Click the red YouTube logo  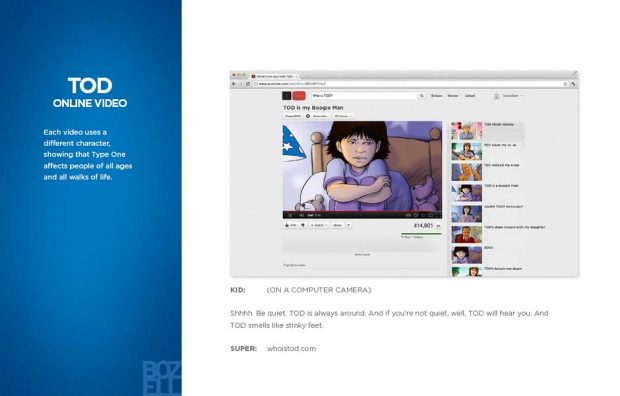tap(299, 96)
